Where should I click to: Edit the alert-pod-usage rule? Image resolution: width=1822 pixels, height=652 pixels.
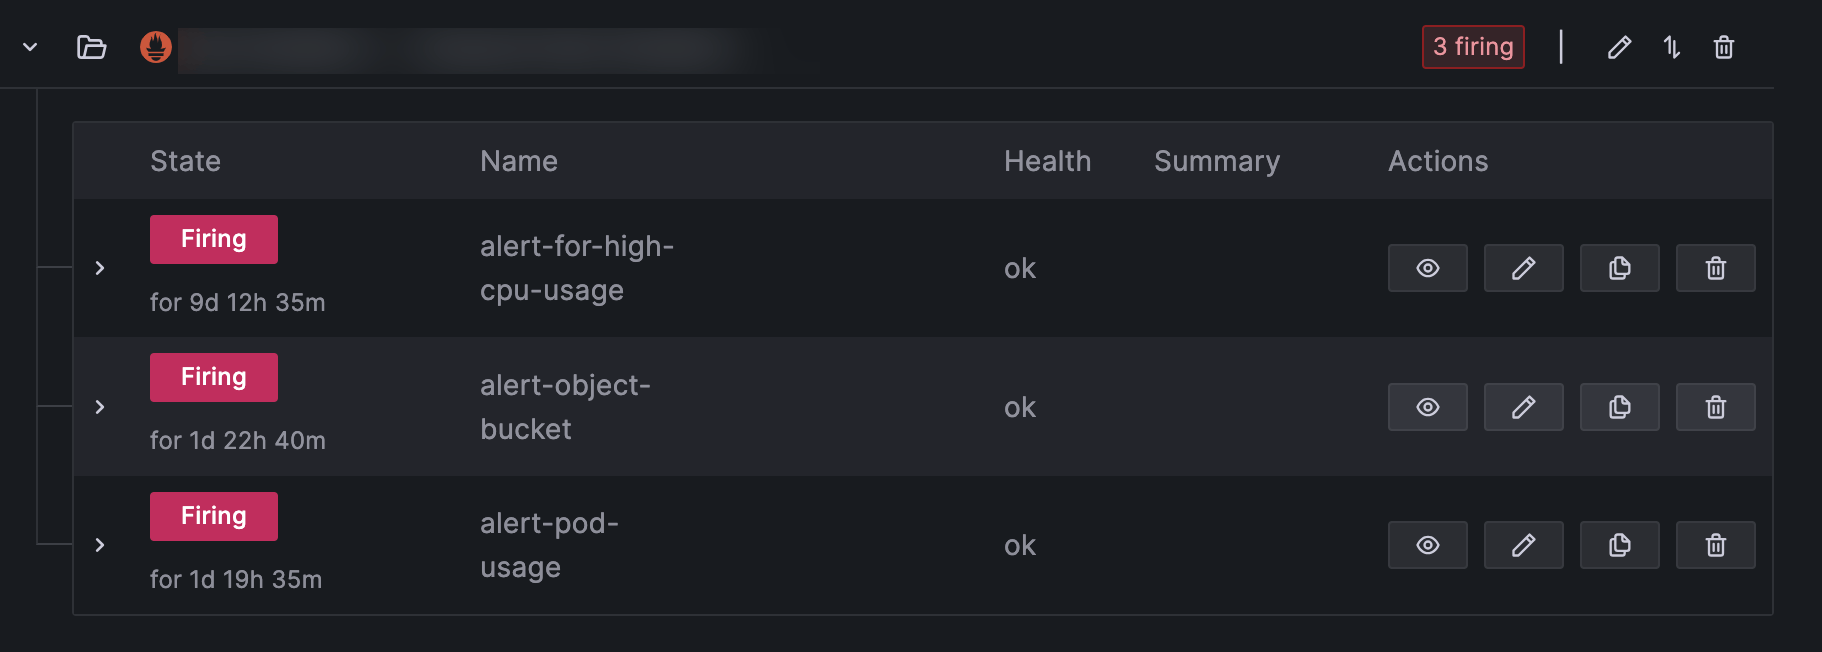point(1523,545)
